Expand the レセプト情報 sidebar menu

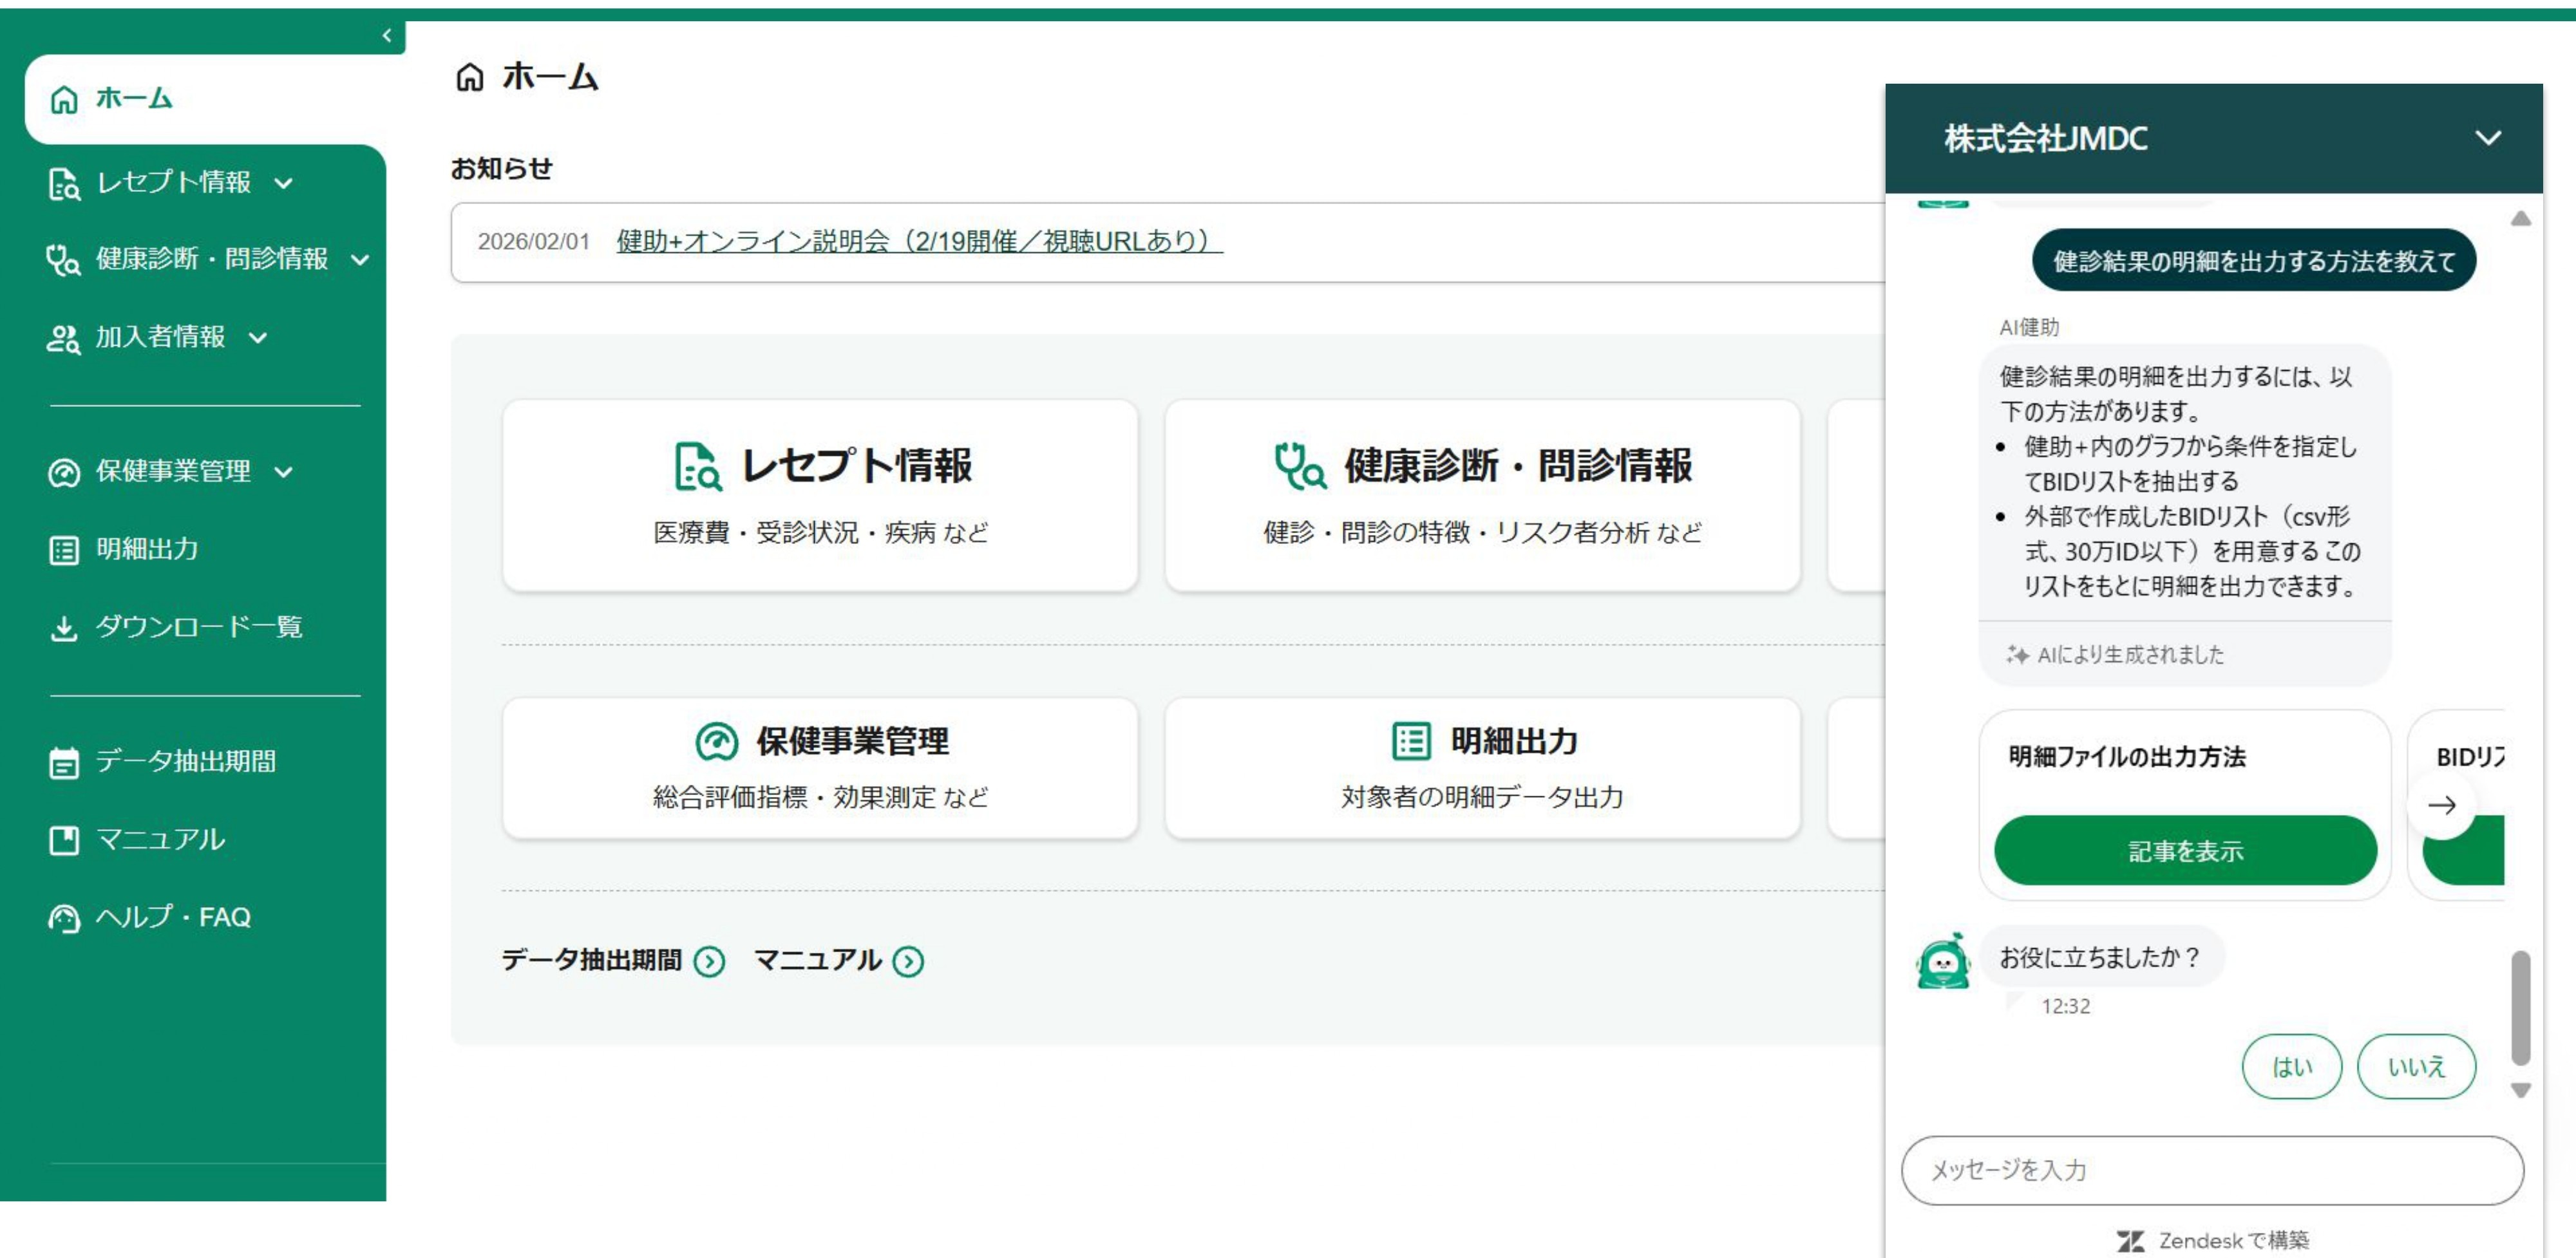point(284,183)
